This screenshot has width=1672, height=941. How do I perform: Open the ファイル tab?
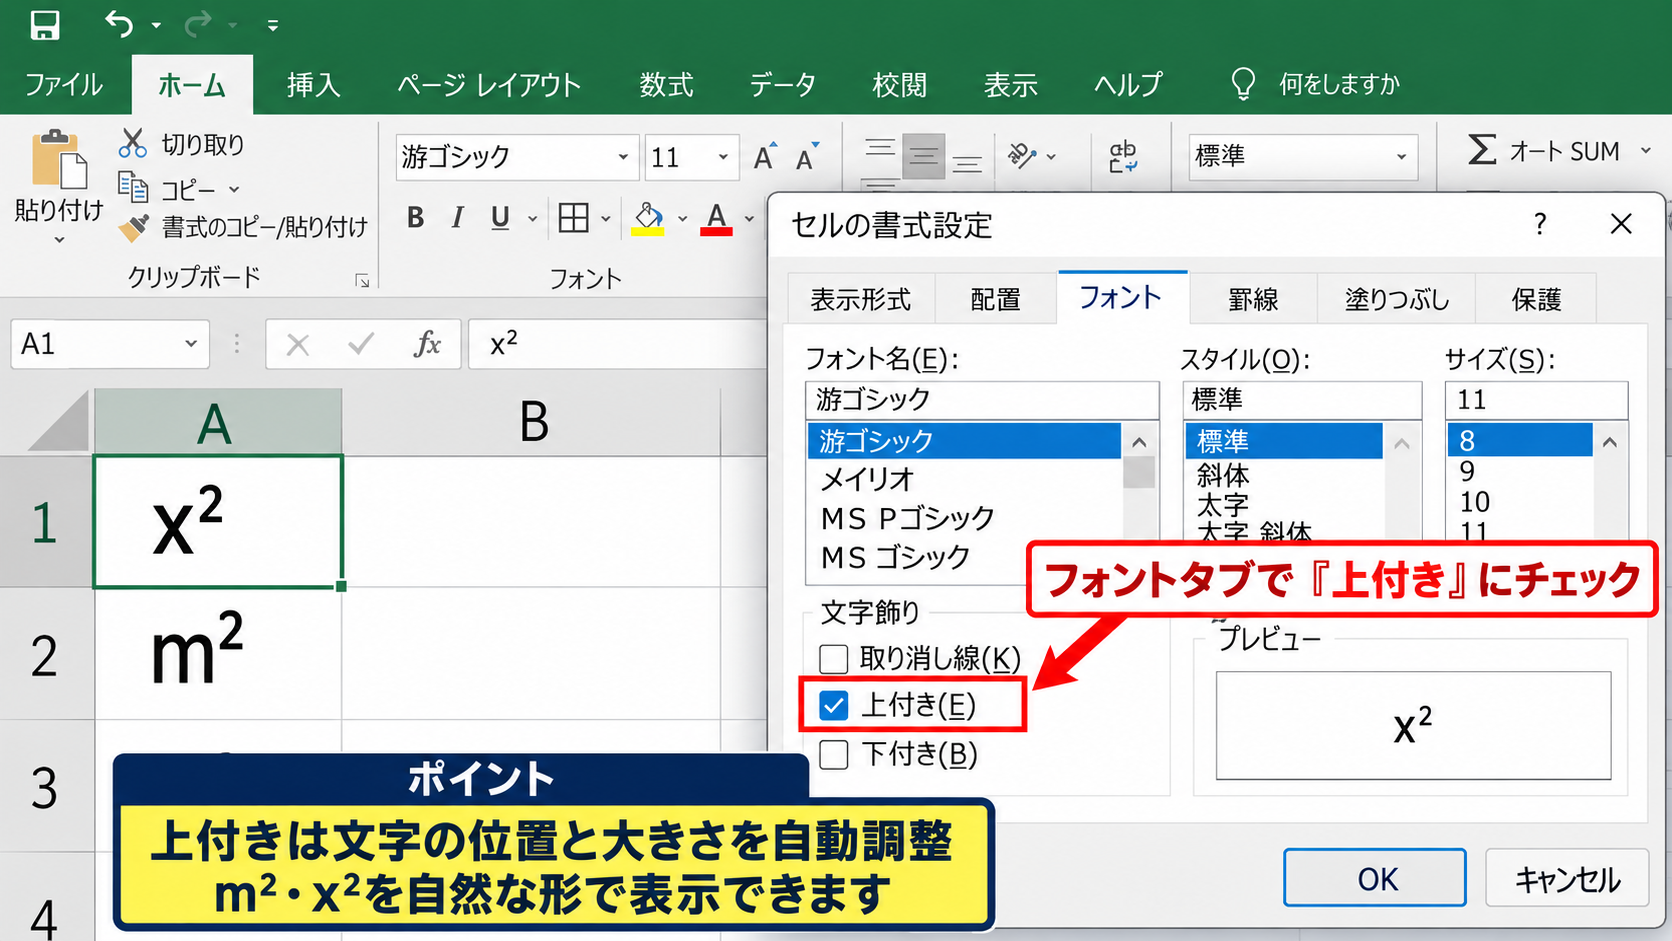coord(64,85)
